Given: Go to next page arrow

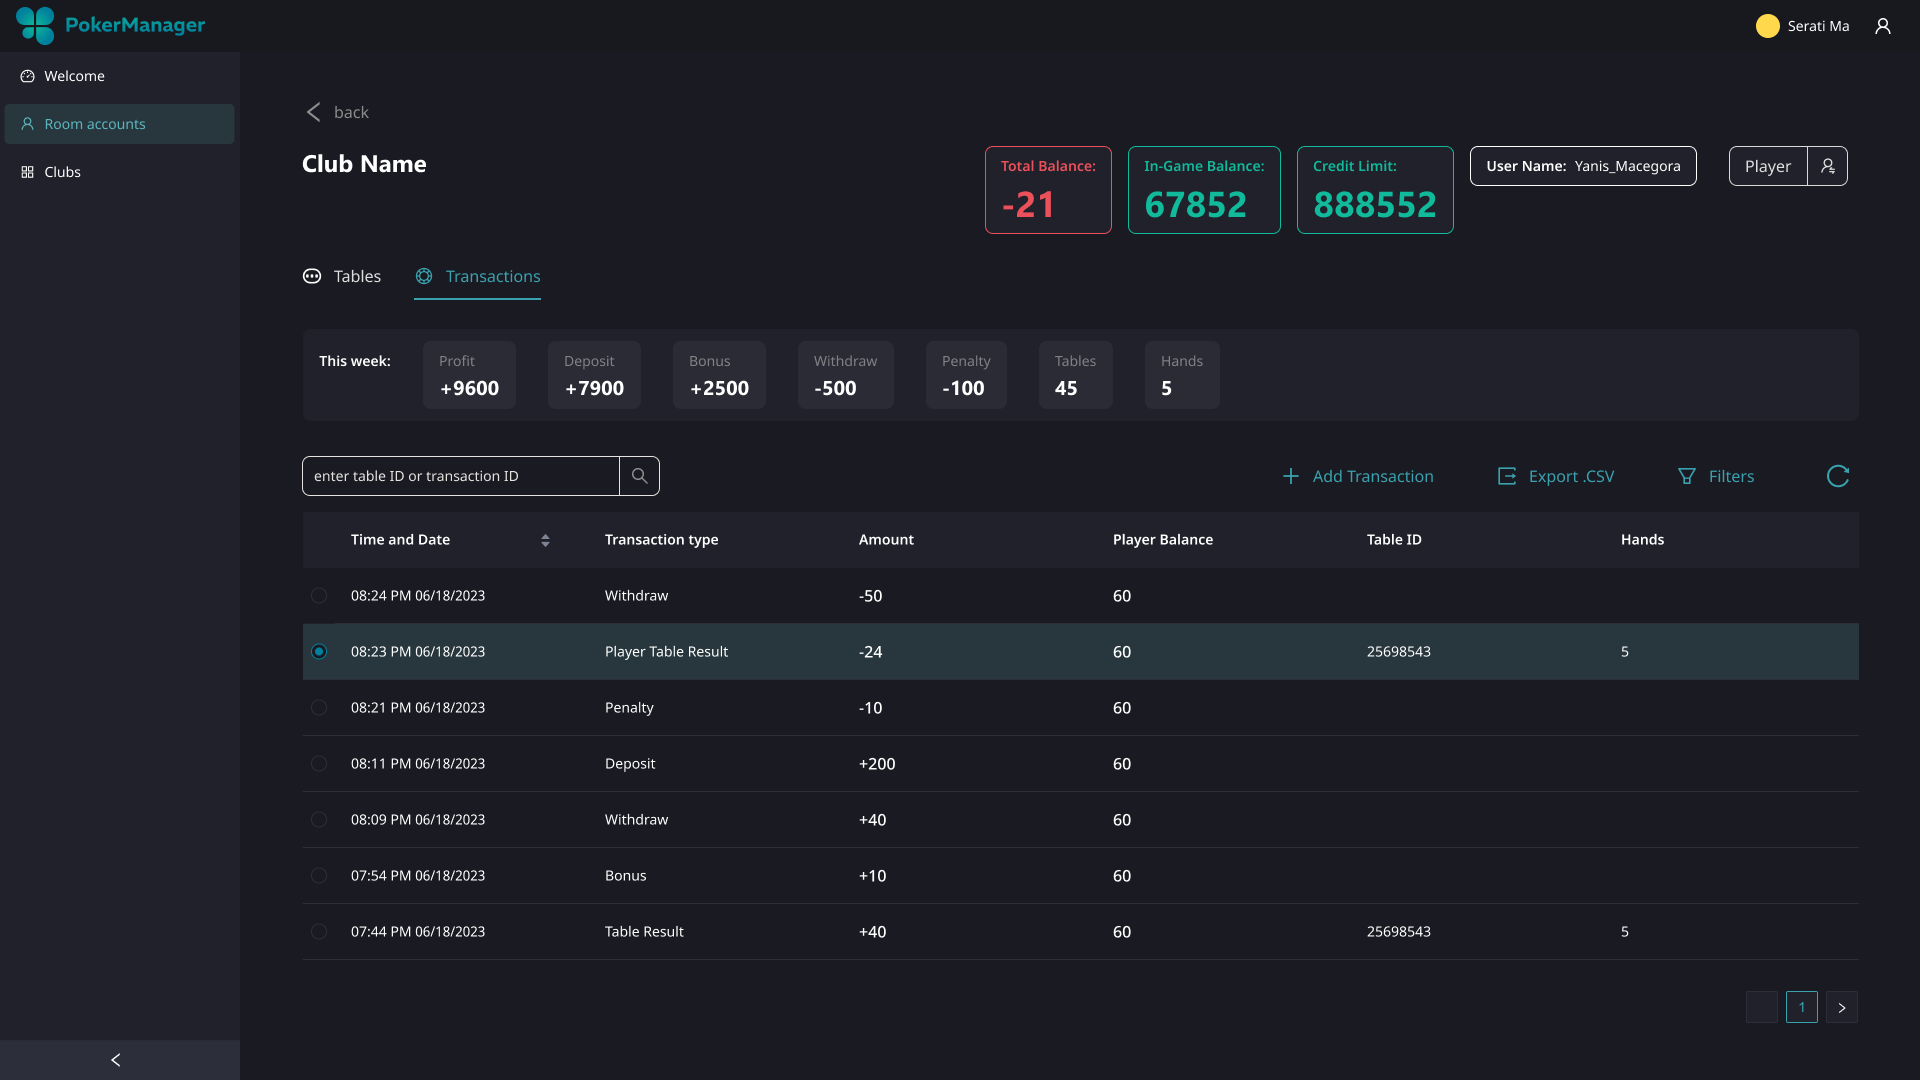Looking at the screenshot, I should [x=1841, y=1007].
